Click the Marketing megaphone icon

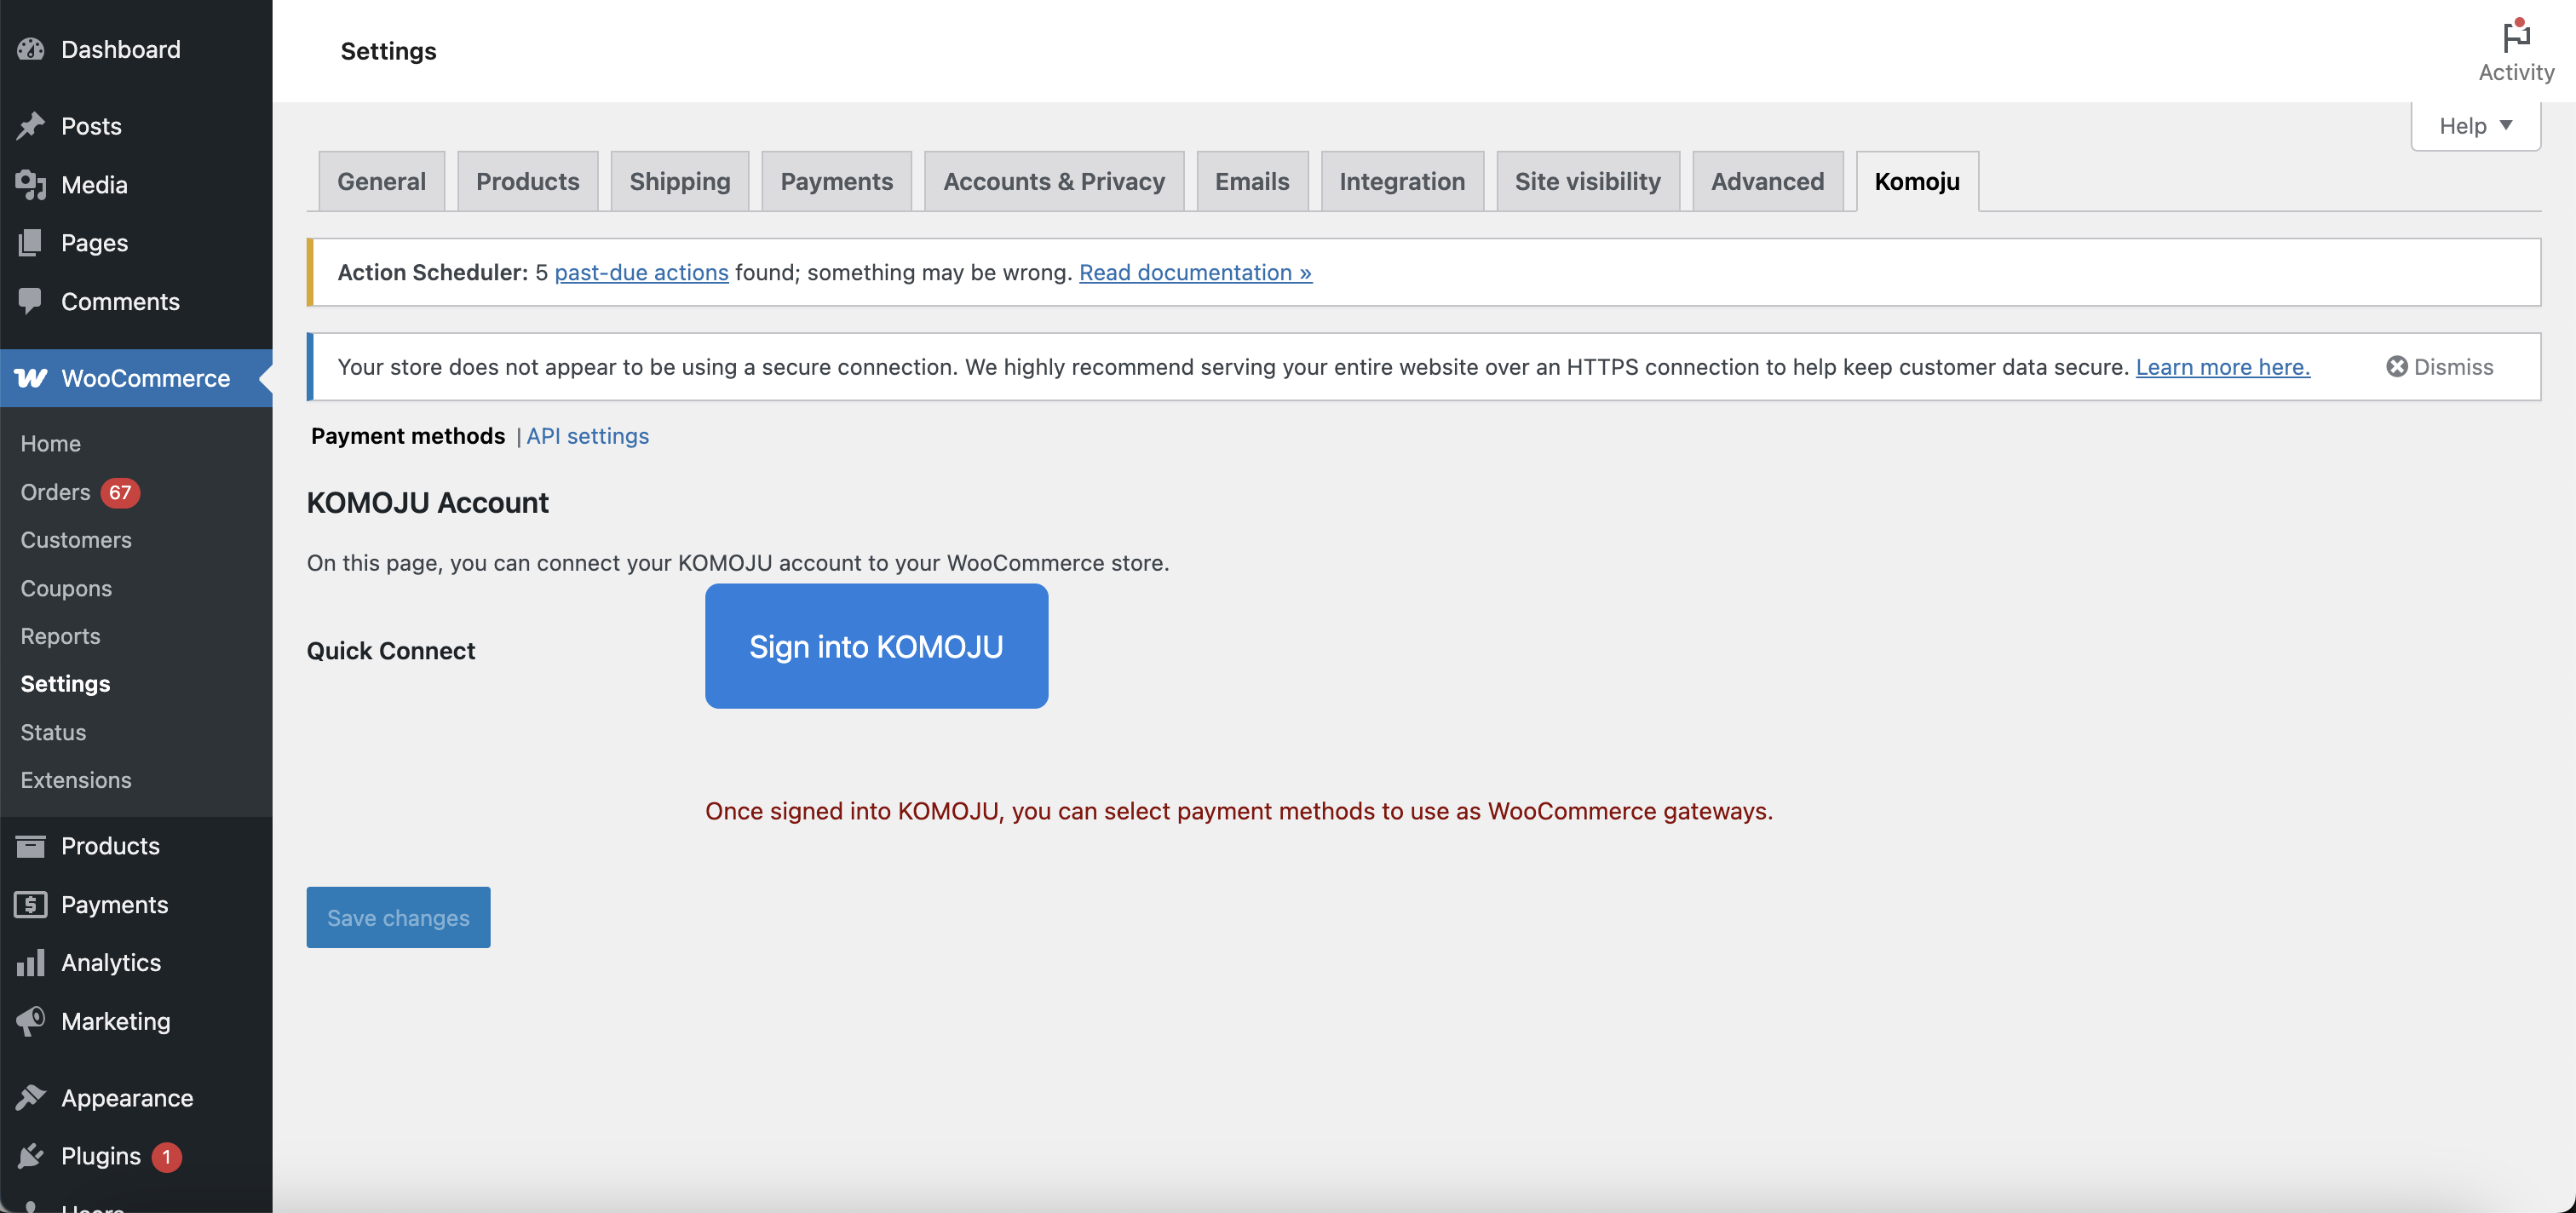pyautogui.click(x=31, y=1021)
